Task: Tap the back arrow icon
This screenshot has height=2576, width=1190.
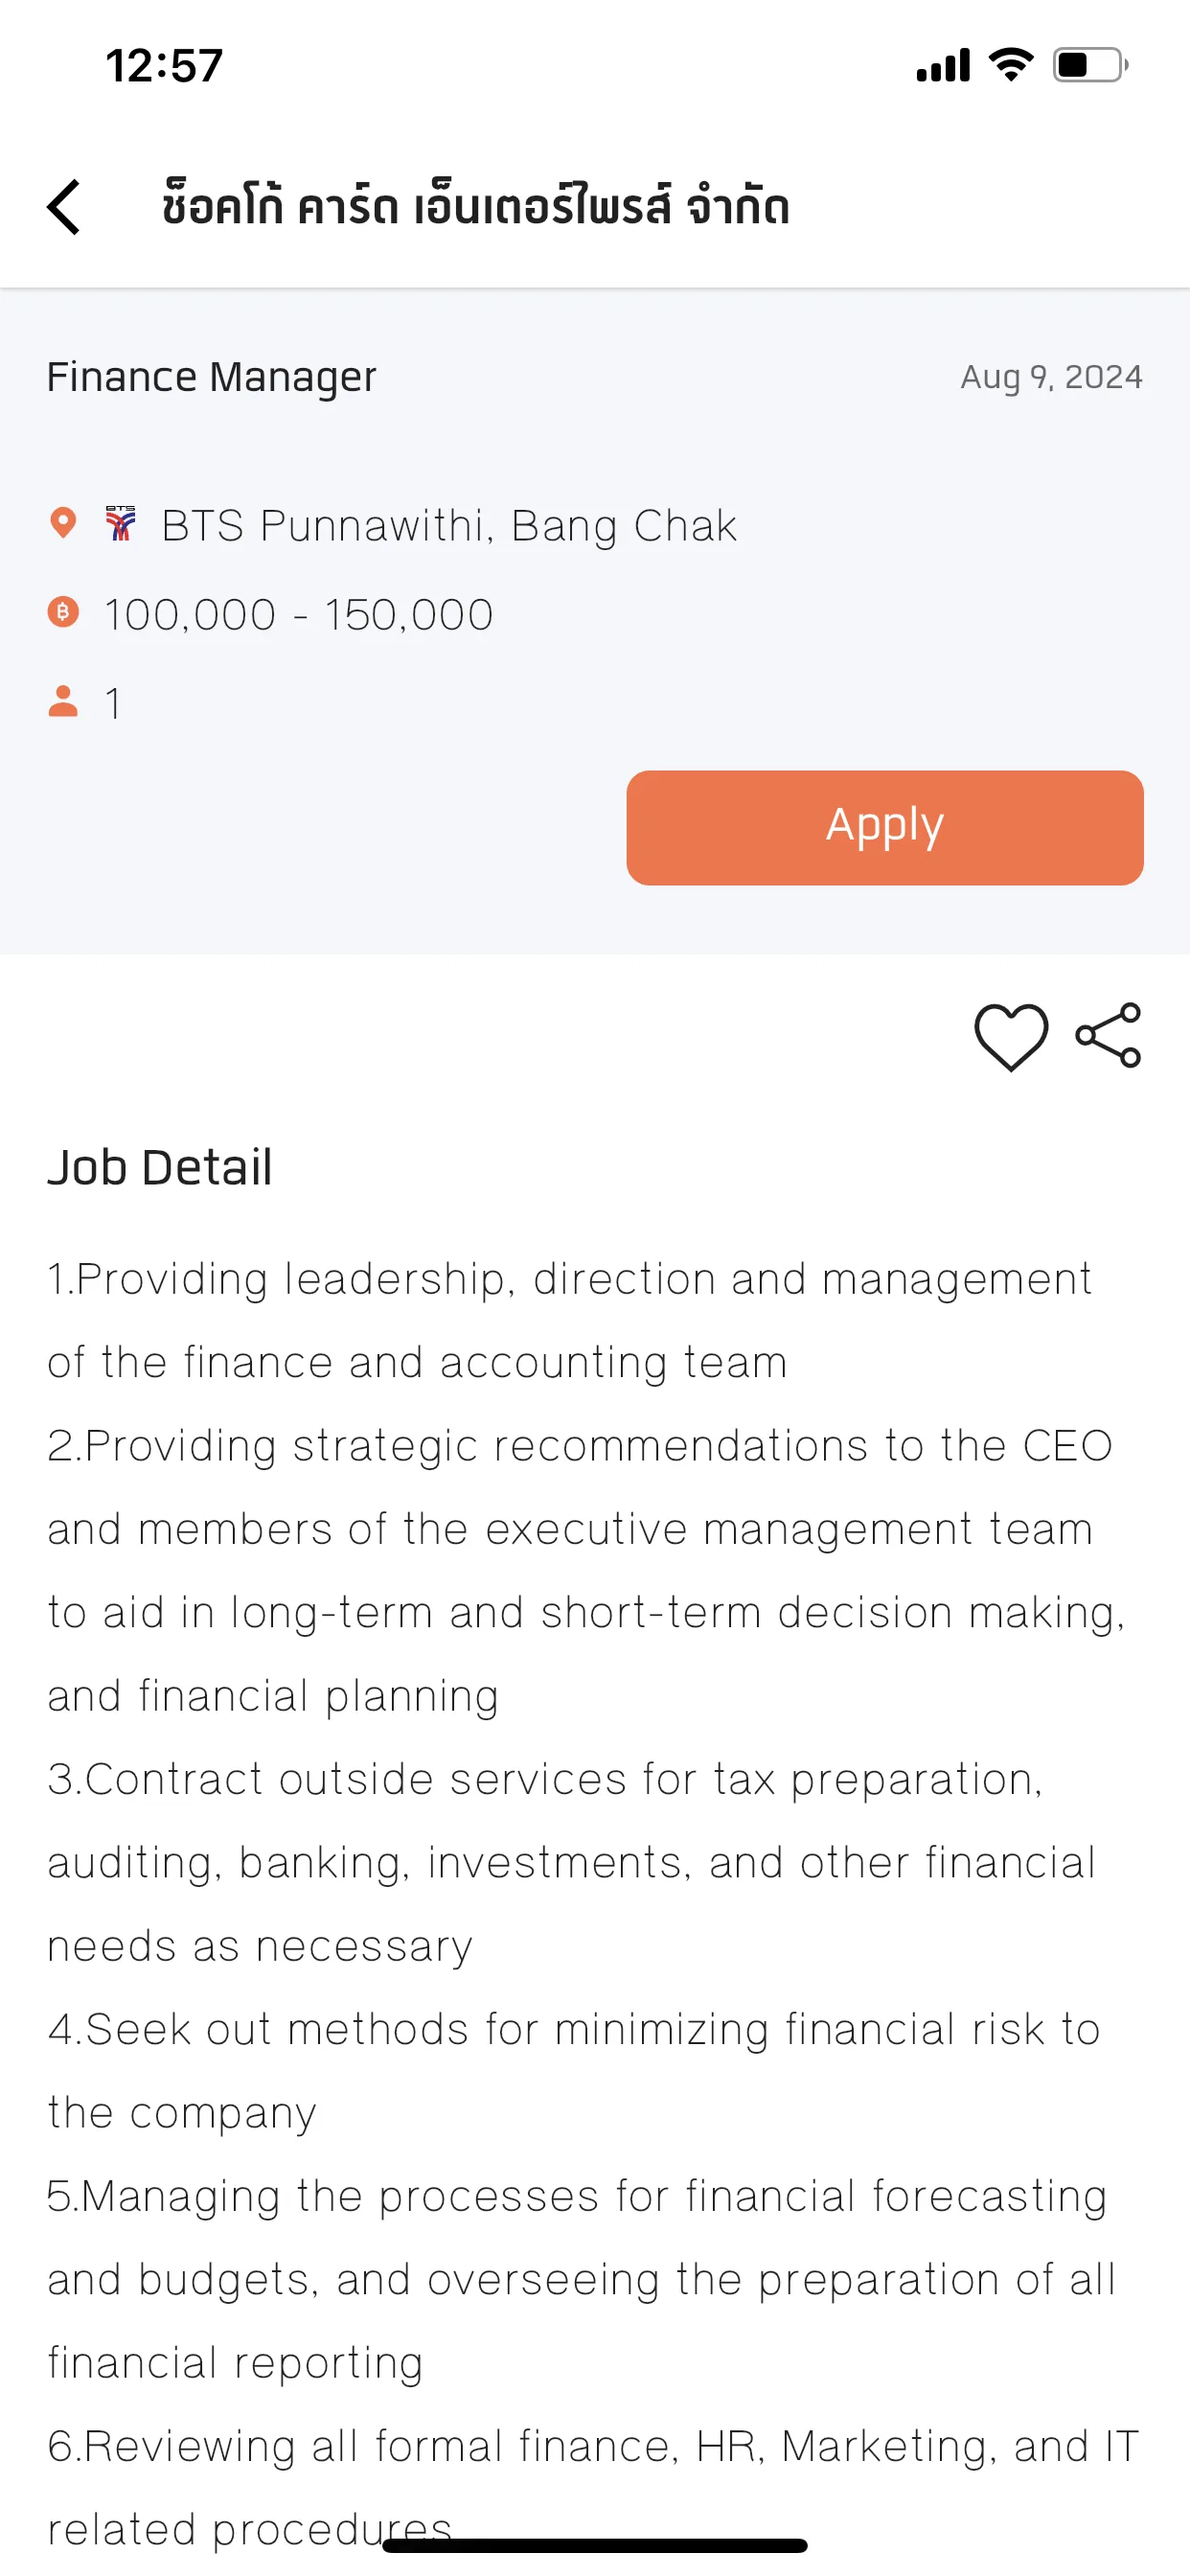Action: pyautogui.click(x=64, y=207)
